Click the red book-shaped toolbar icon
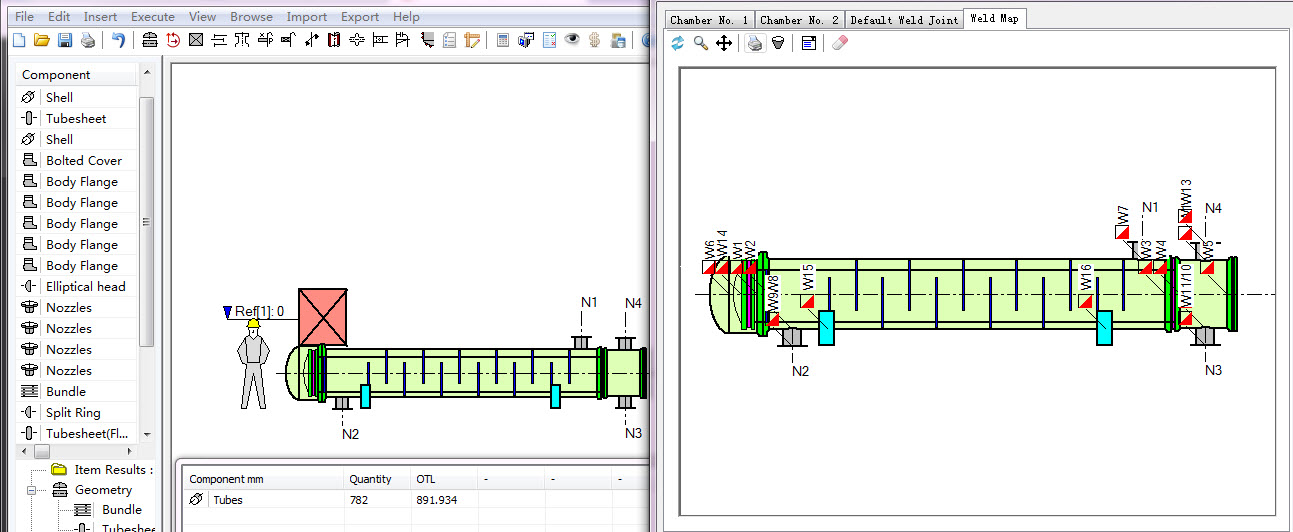Viewport: 1293px width, 532px height. 334,40
